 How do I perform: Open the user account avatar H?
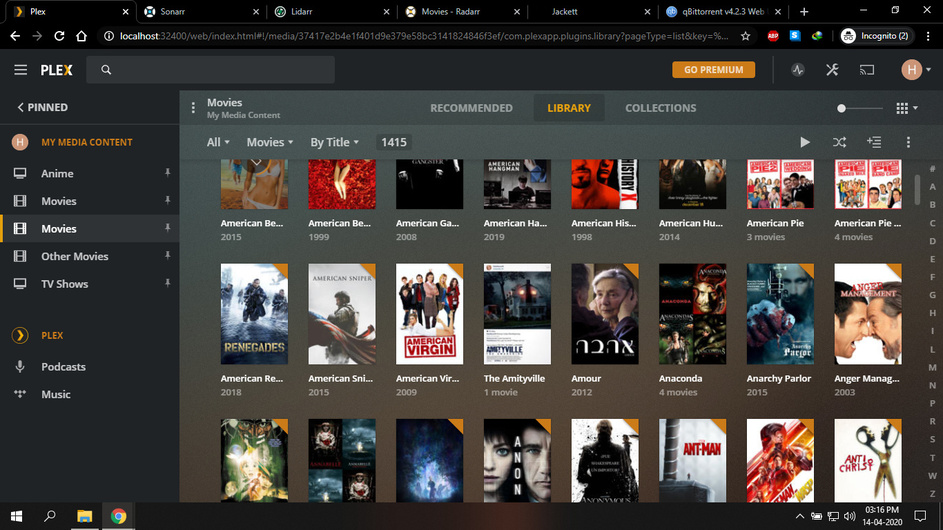tap(911, 70)
